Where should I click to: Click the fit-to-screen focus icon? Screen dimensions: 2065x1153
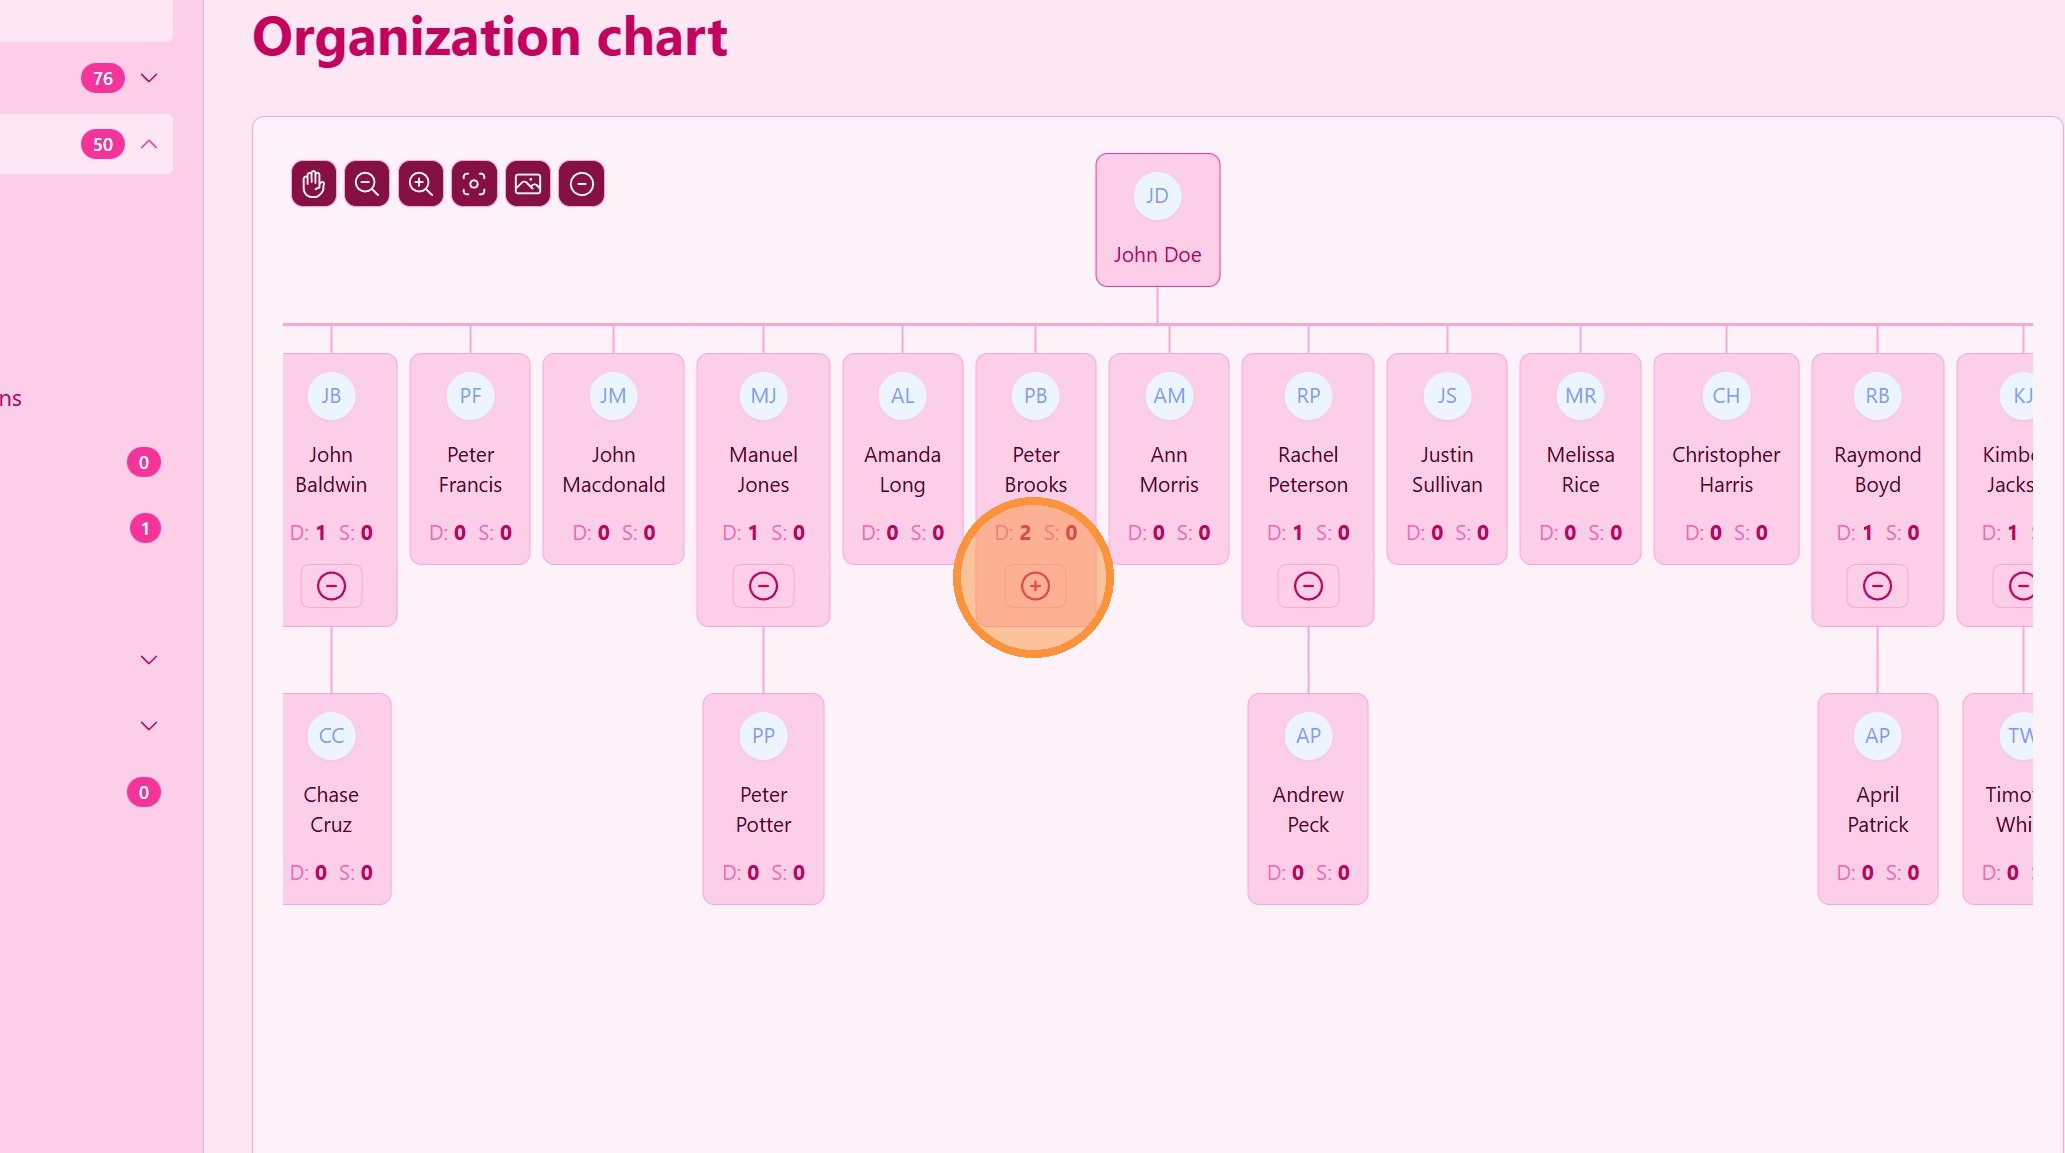click(x=474, y=184)
